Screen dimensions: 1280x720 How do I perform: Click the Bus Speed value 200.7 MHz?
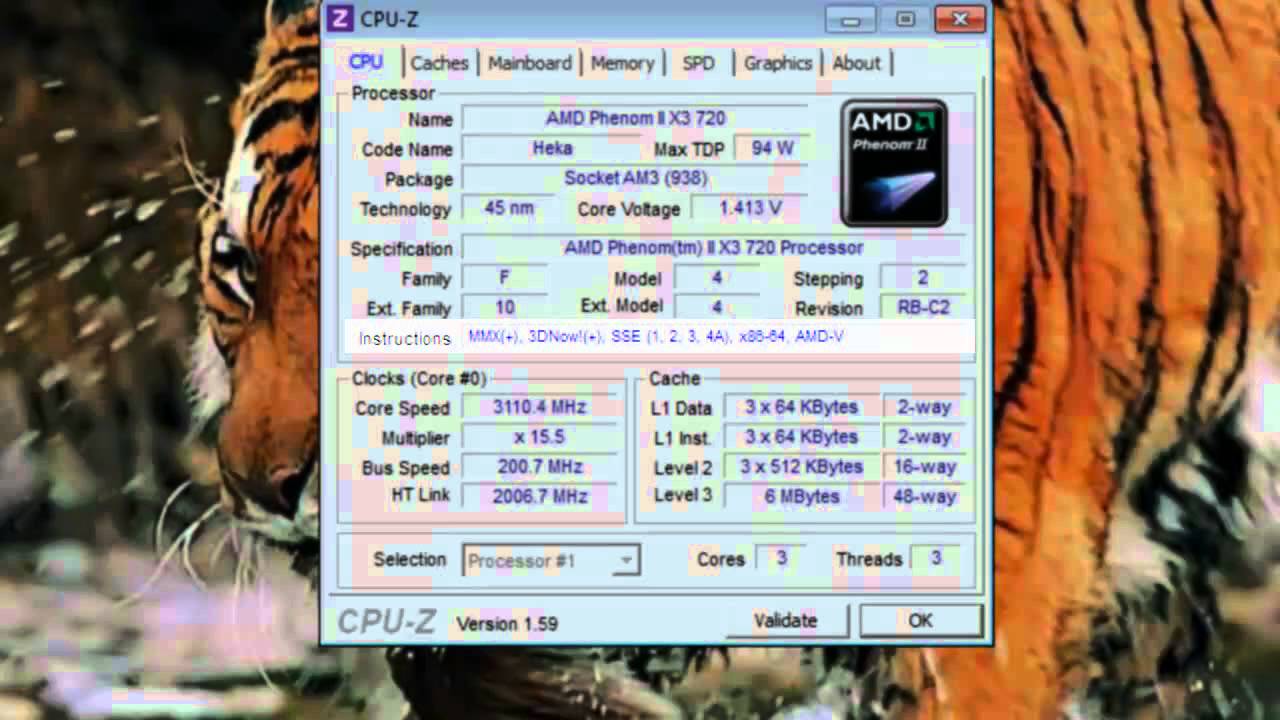(539, 466)
